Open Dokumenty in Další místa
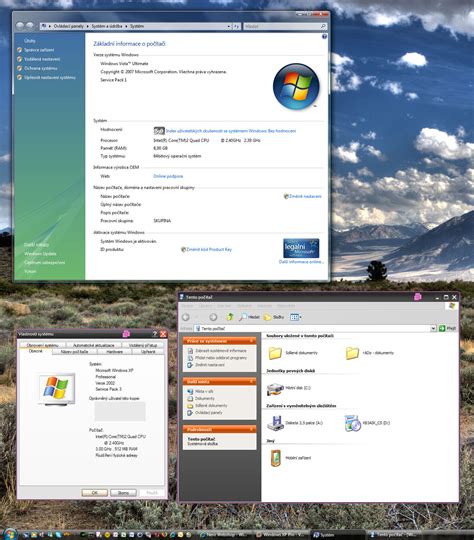This screenshot has width=474, height=540. [x=205, y=398]
